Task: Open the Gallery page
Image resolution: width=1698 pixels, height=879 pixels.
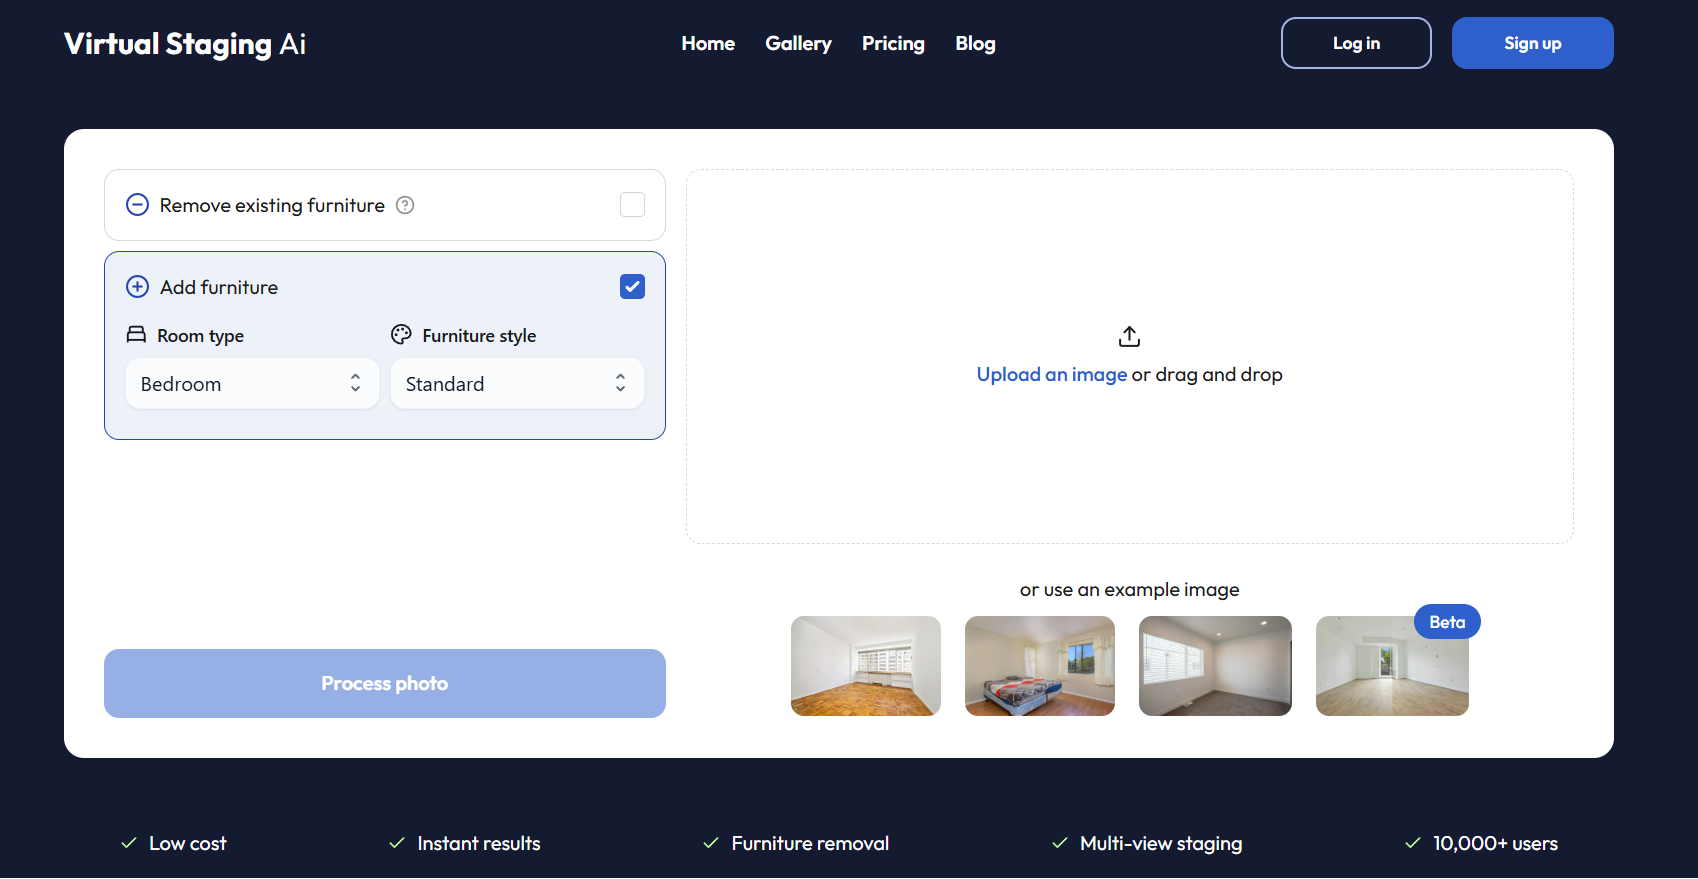Action: pyautogui.click(x=798, y=43)
